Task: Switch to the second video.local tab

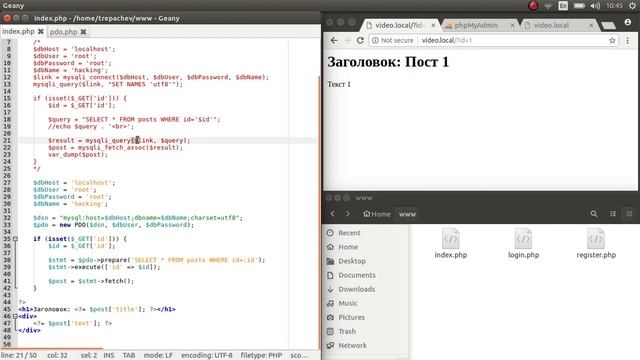Action: click(x=551, y=25)
